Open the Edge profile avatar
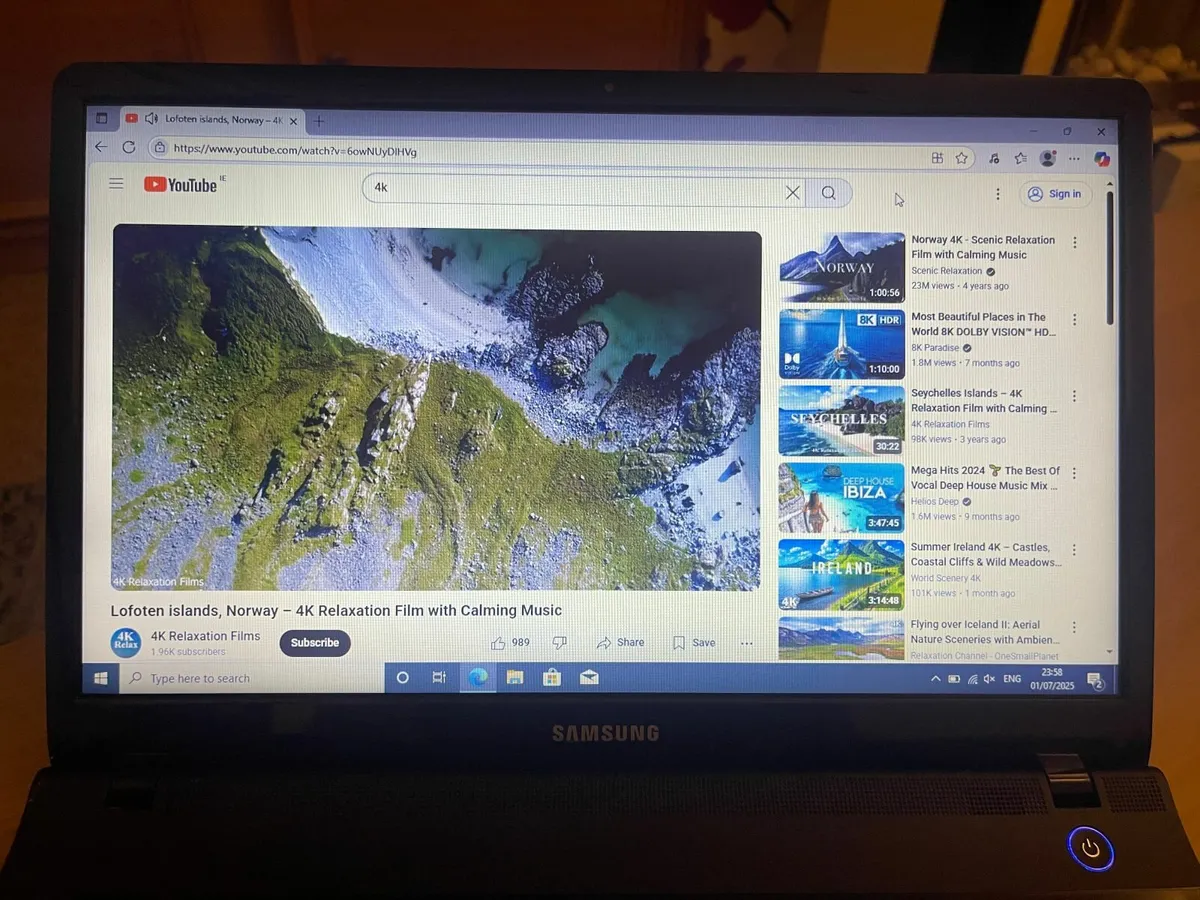Viewport: 1200px width, 900px height. click(x=1048, y=158)
